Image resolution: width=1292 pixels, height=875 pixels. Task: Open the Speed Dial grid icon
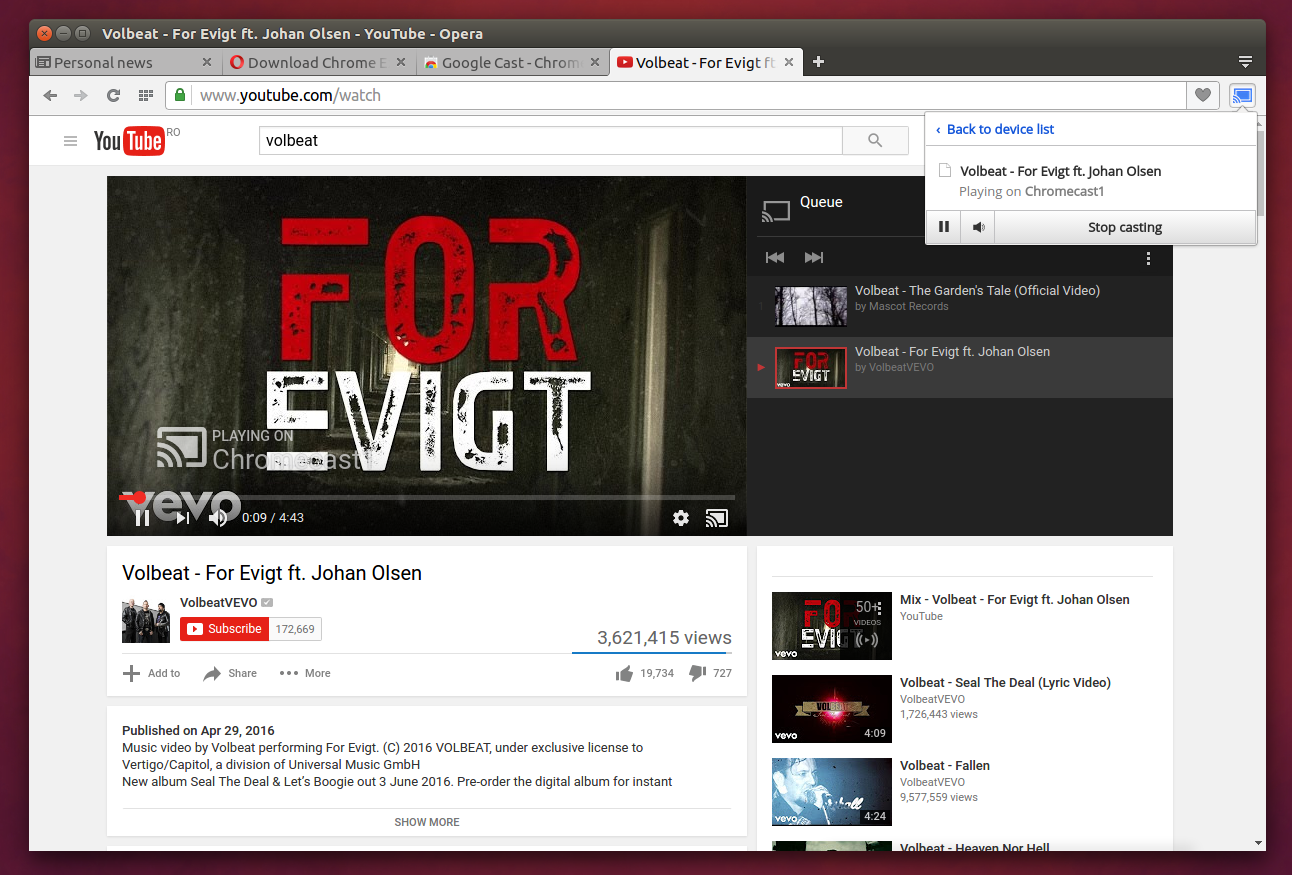point(145,96)
